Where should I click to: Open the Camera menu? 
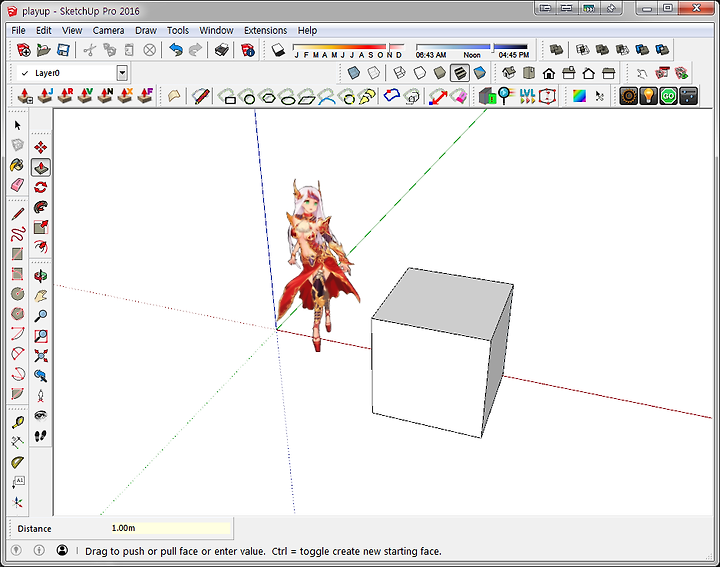click(108, 30)
